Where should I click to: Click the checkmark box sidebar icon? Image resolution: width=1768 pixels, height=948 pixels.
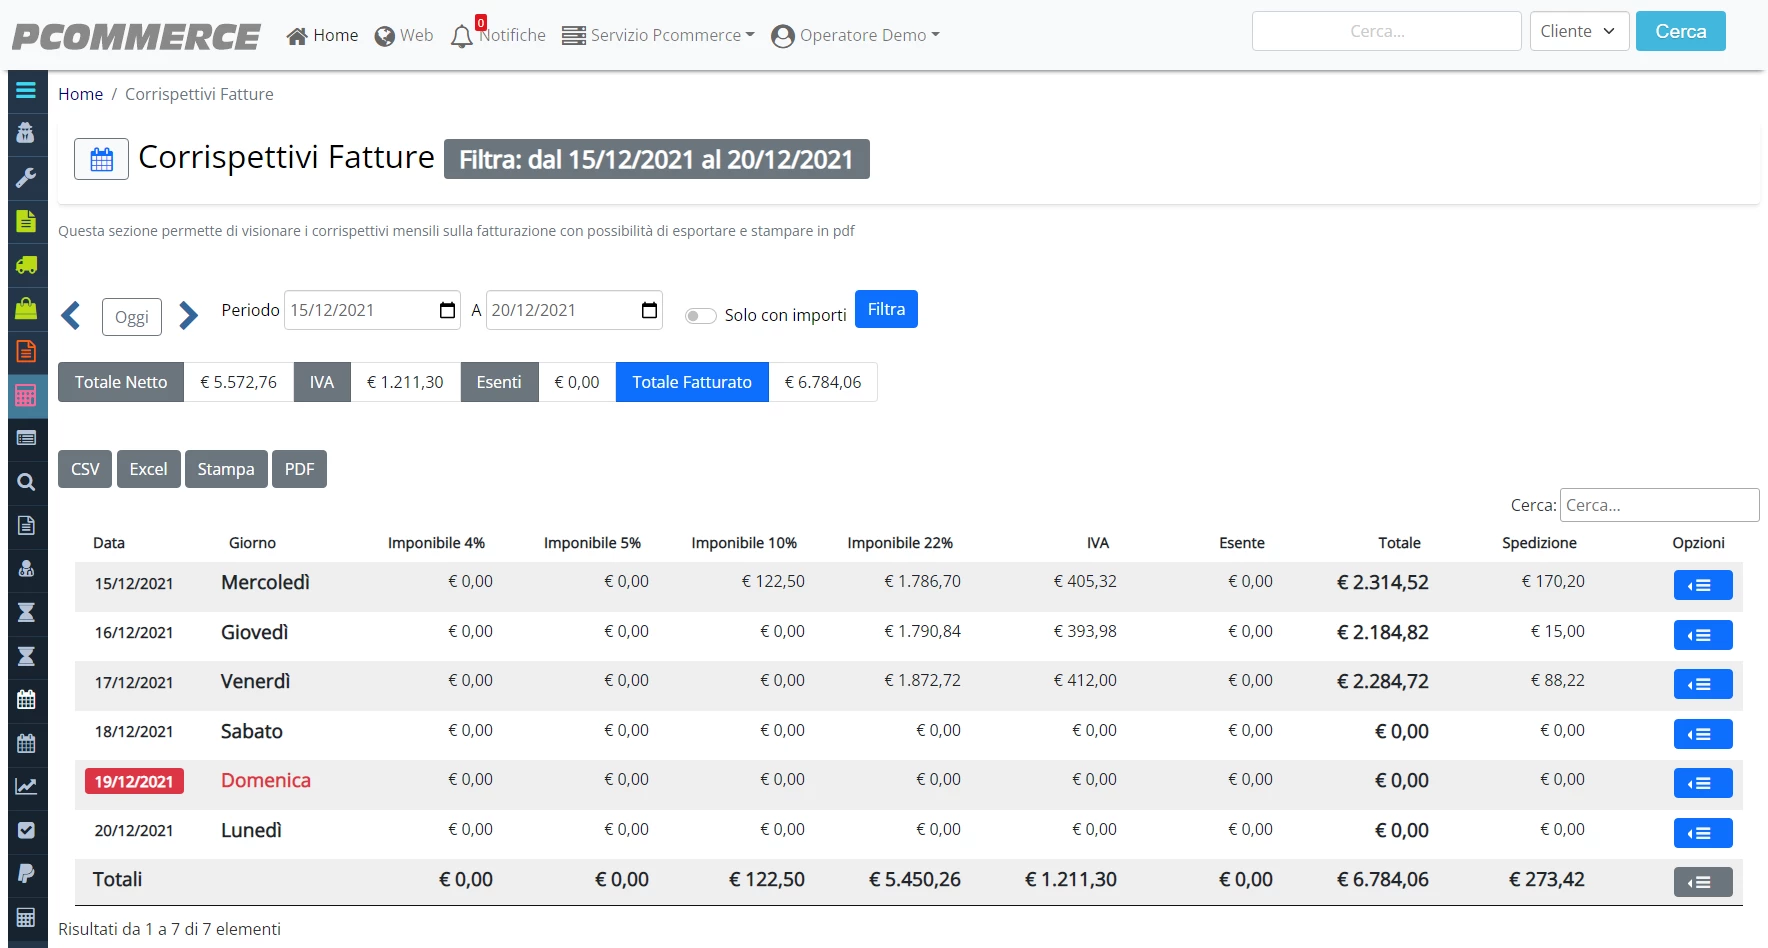click(26, 830)
